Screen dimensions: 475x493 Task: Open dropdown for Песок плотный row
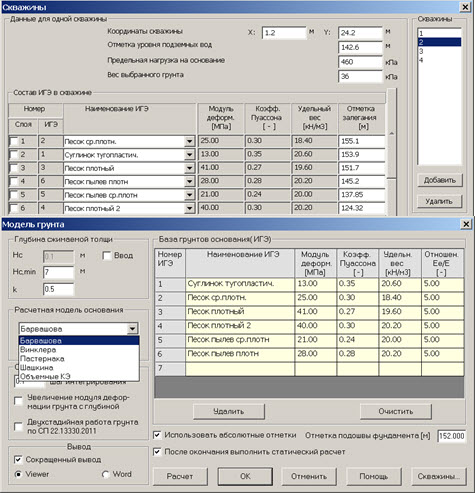click(x=189, y=168)
